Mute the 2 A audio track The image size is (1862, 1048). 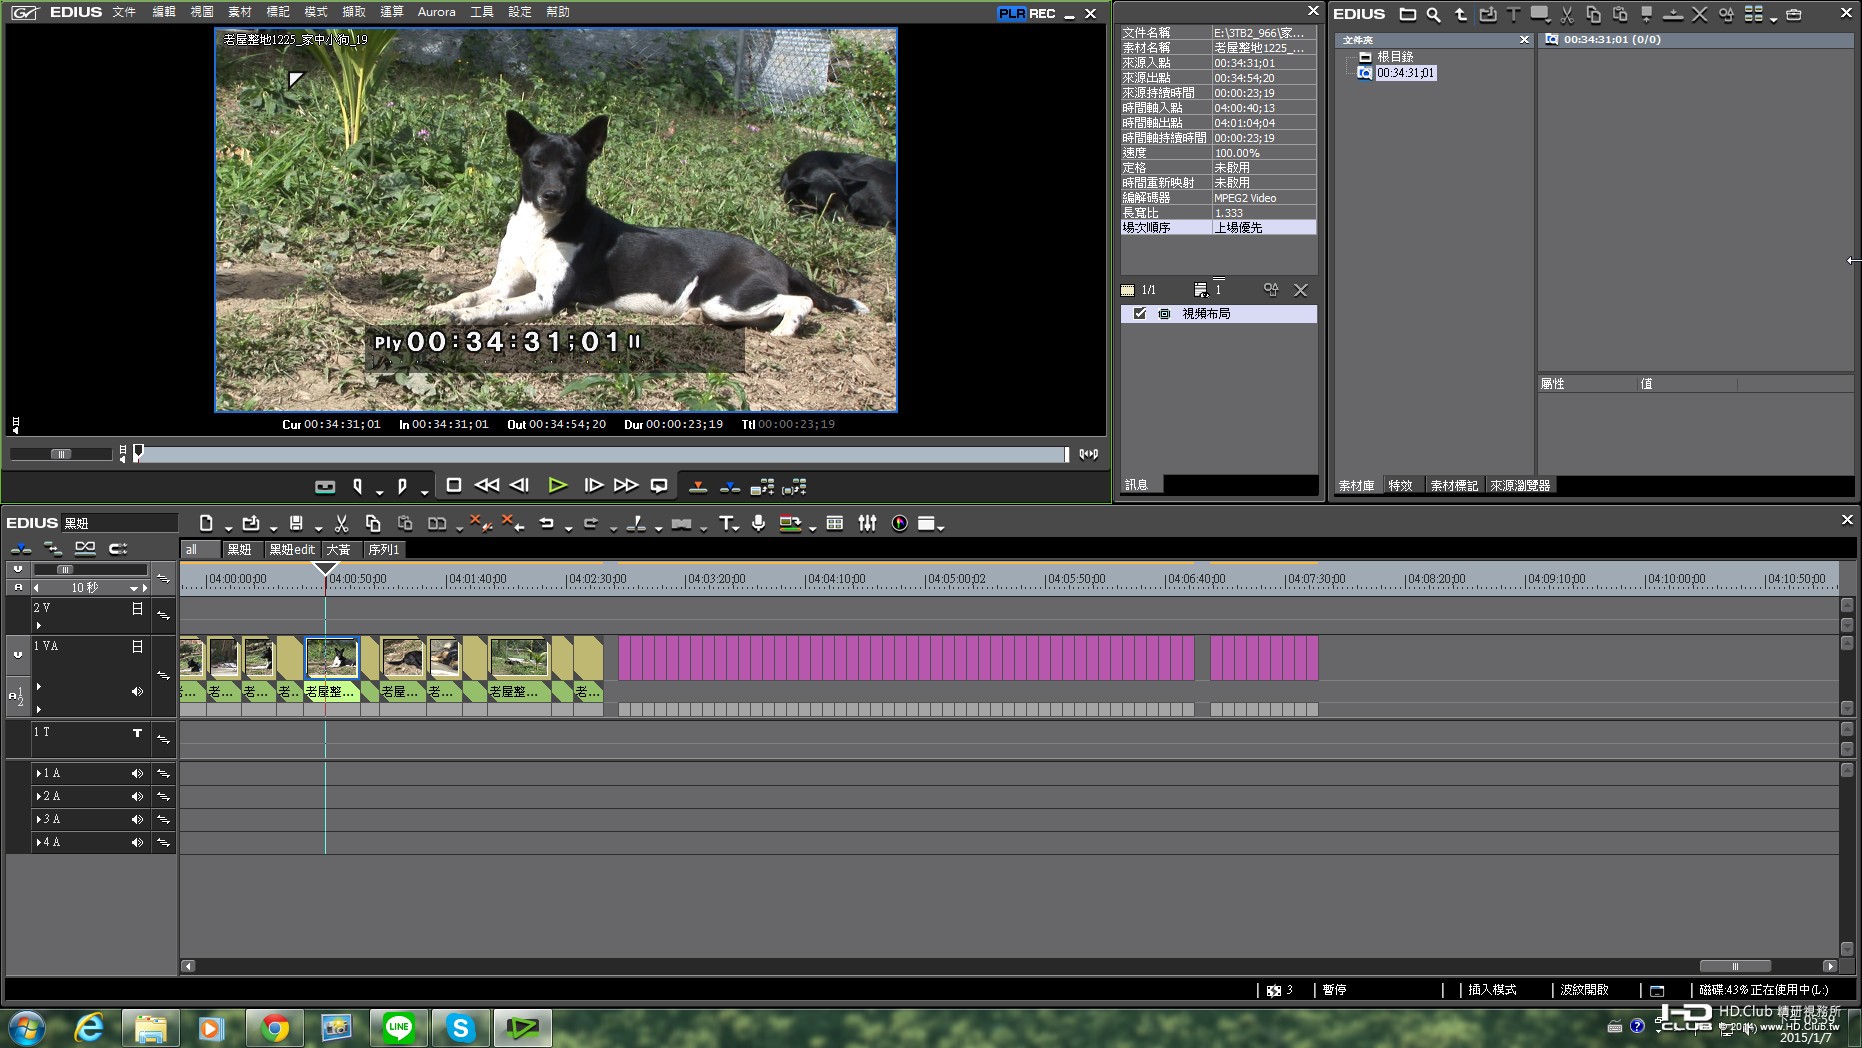[137, 796]
